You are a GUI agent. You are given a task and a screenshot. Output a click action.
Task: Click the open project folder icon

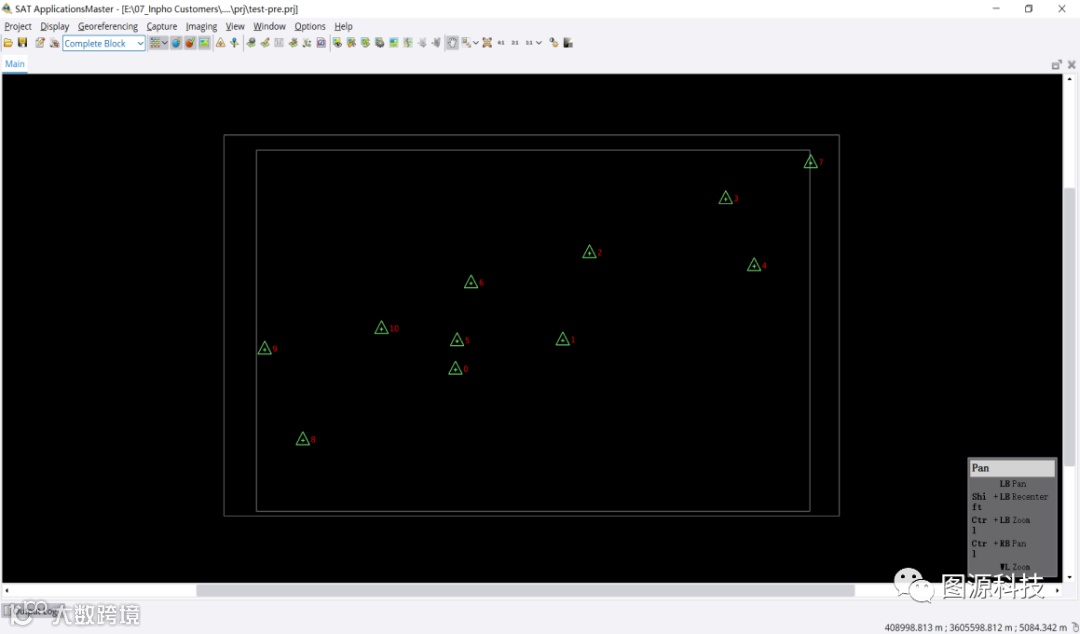tap(8, 43)
